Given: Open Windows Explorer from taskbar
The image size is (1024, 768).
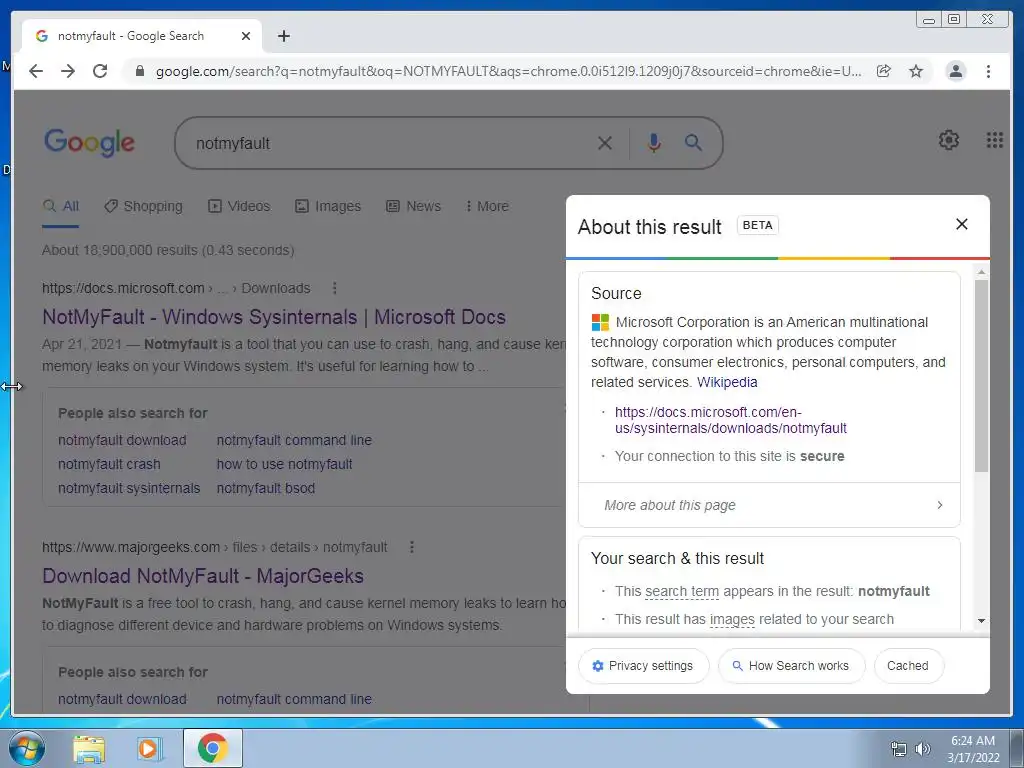Looking at the screenshot, I should click(89, 748).
